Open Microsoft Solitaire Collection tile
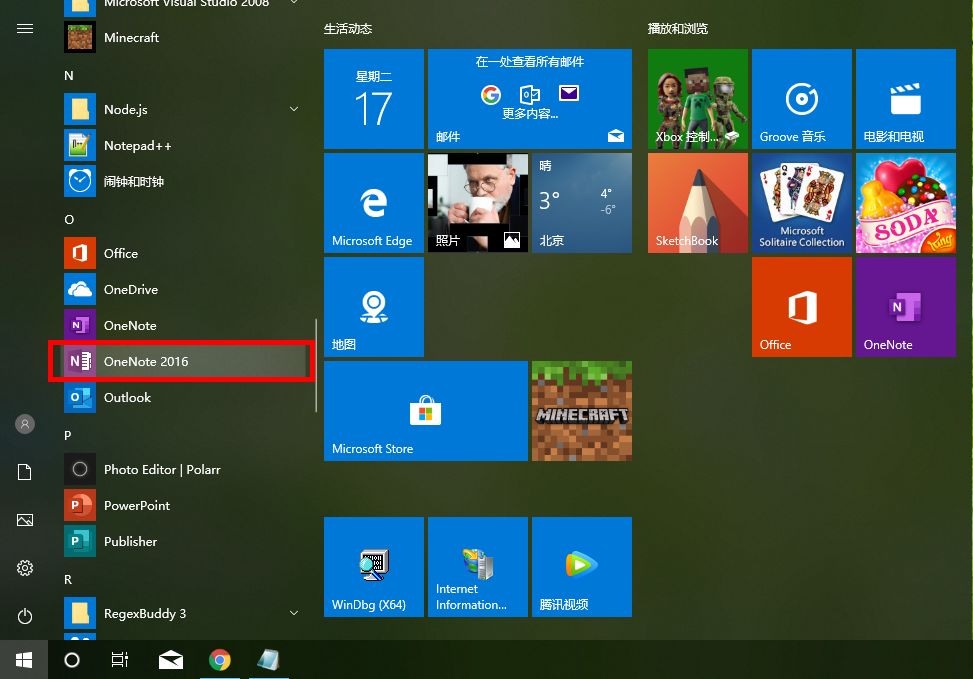The height and width of the screenshot is (679, 973). (802, 203)
